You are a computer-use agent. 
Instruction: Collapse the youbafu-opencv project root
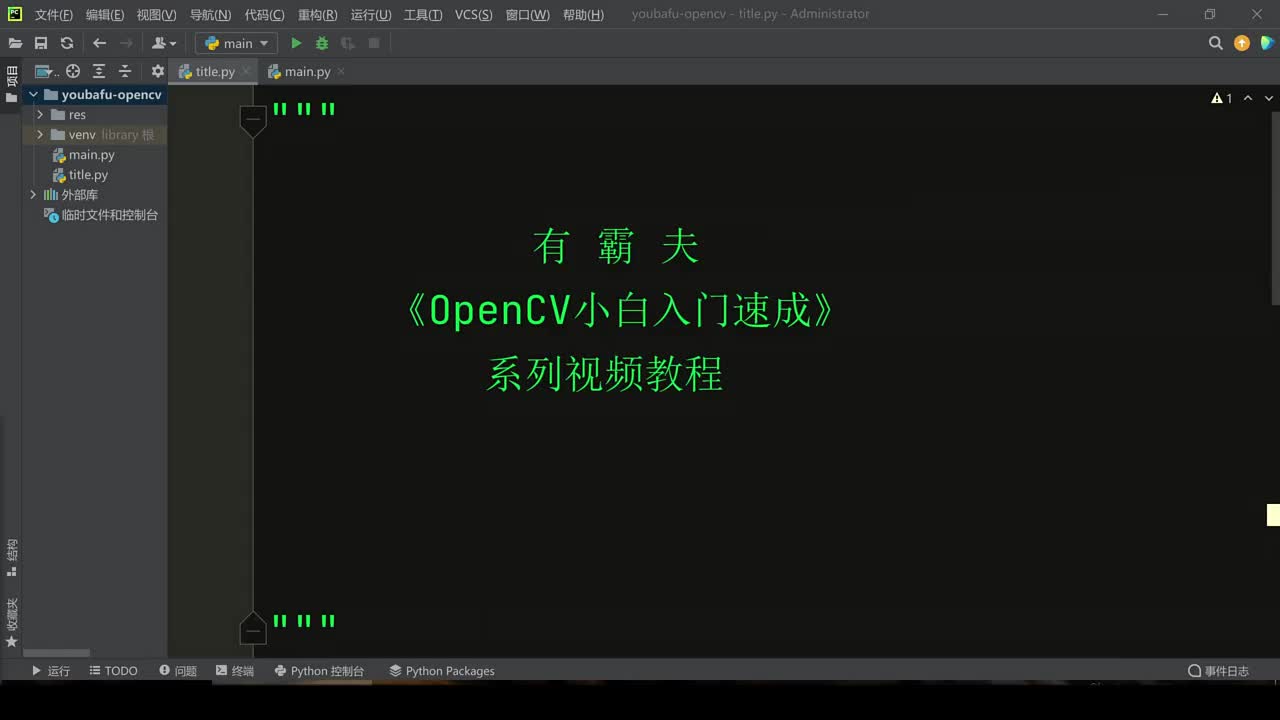pyautogui.click(x=33, y=95)
